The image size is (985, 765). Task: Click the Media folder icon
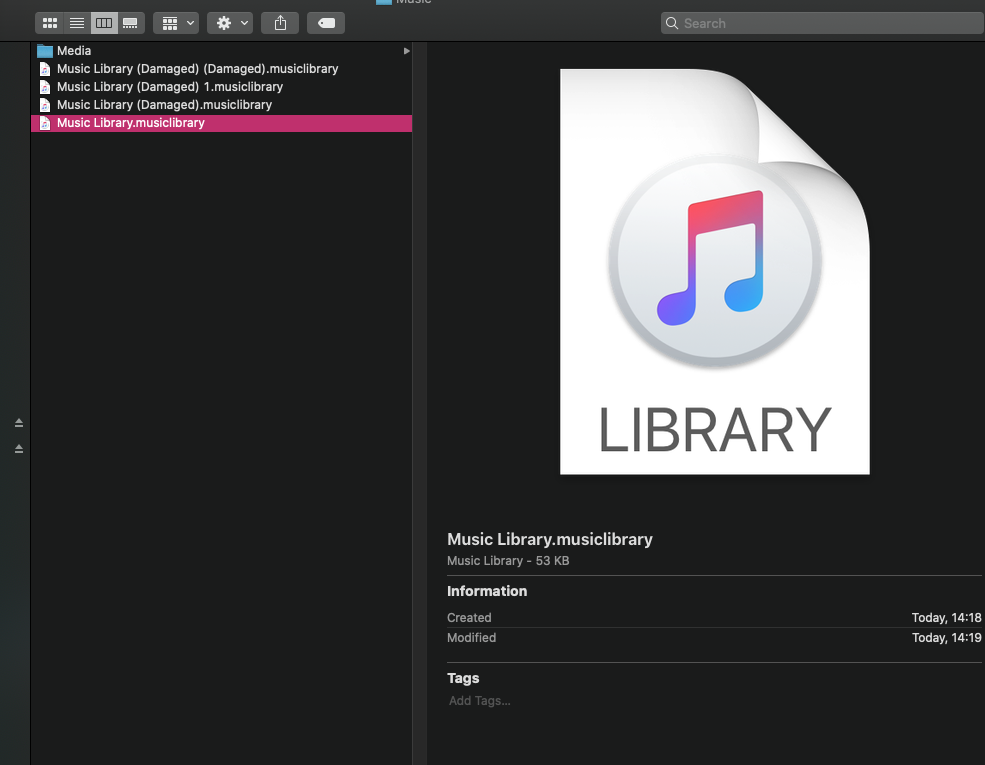[45, 51]
